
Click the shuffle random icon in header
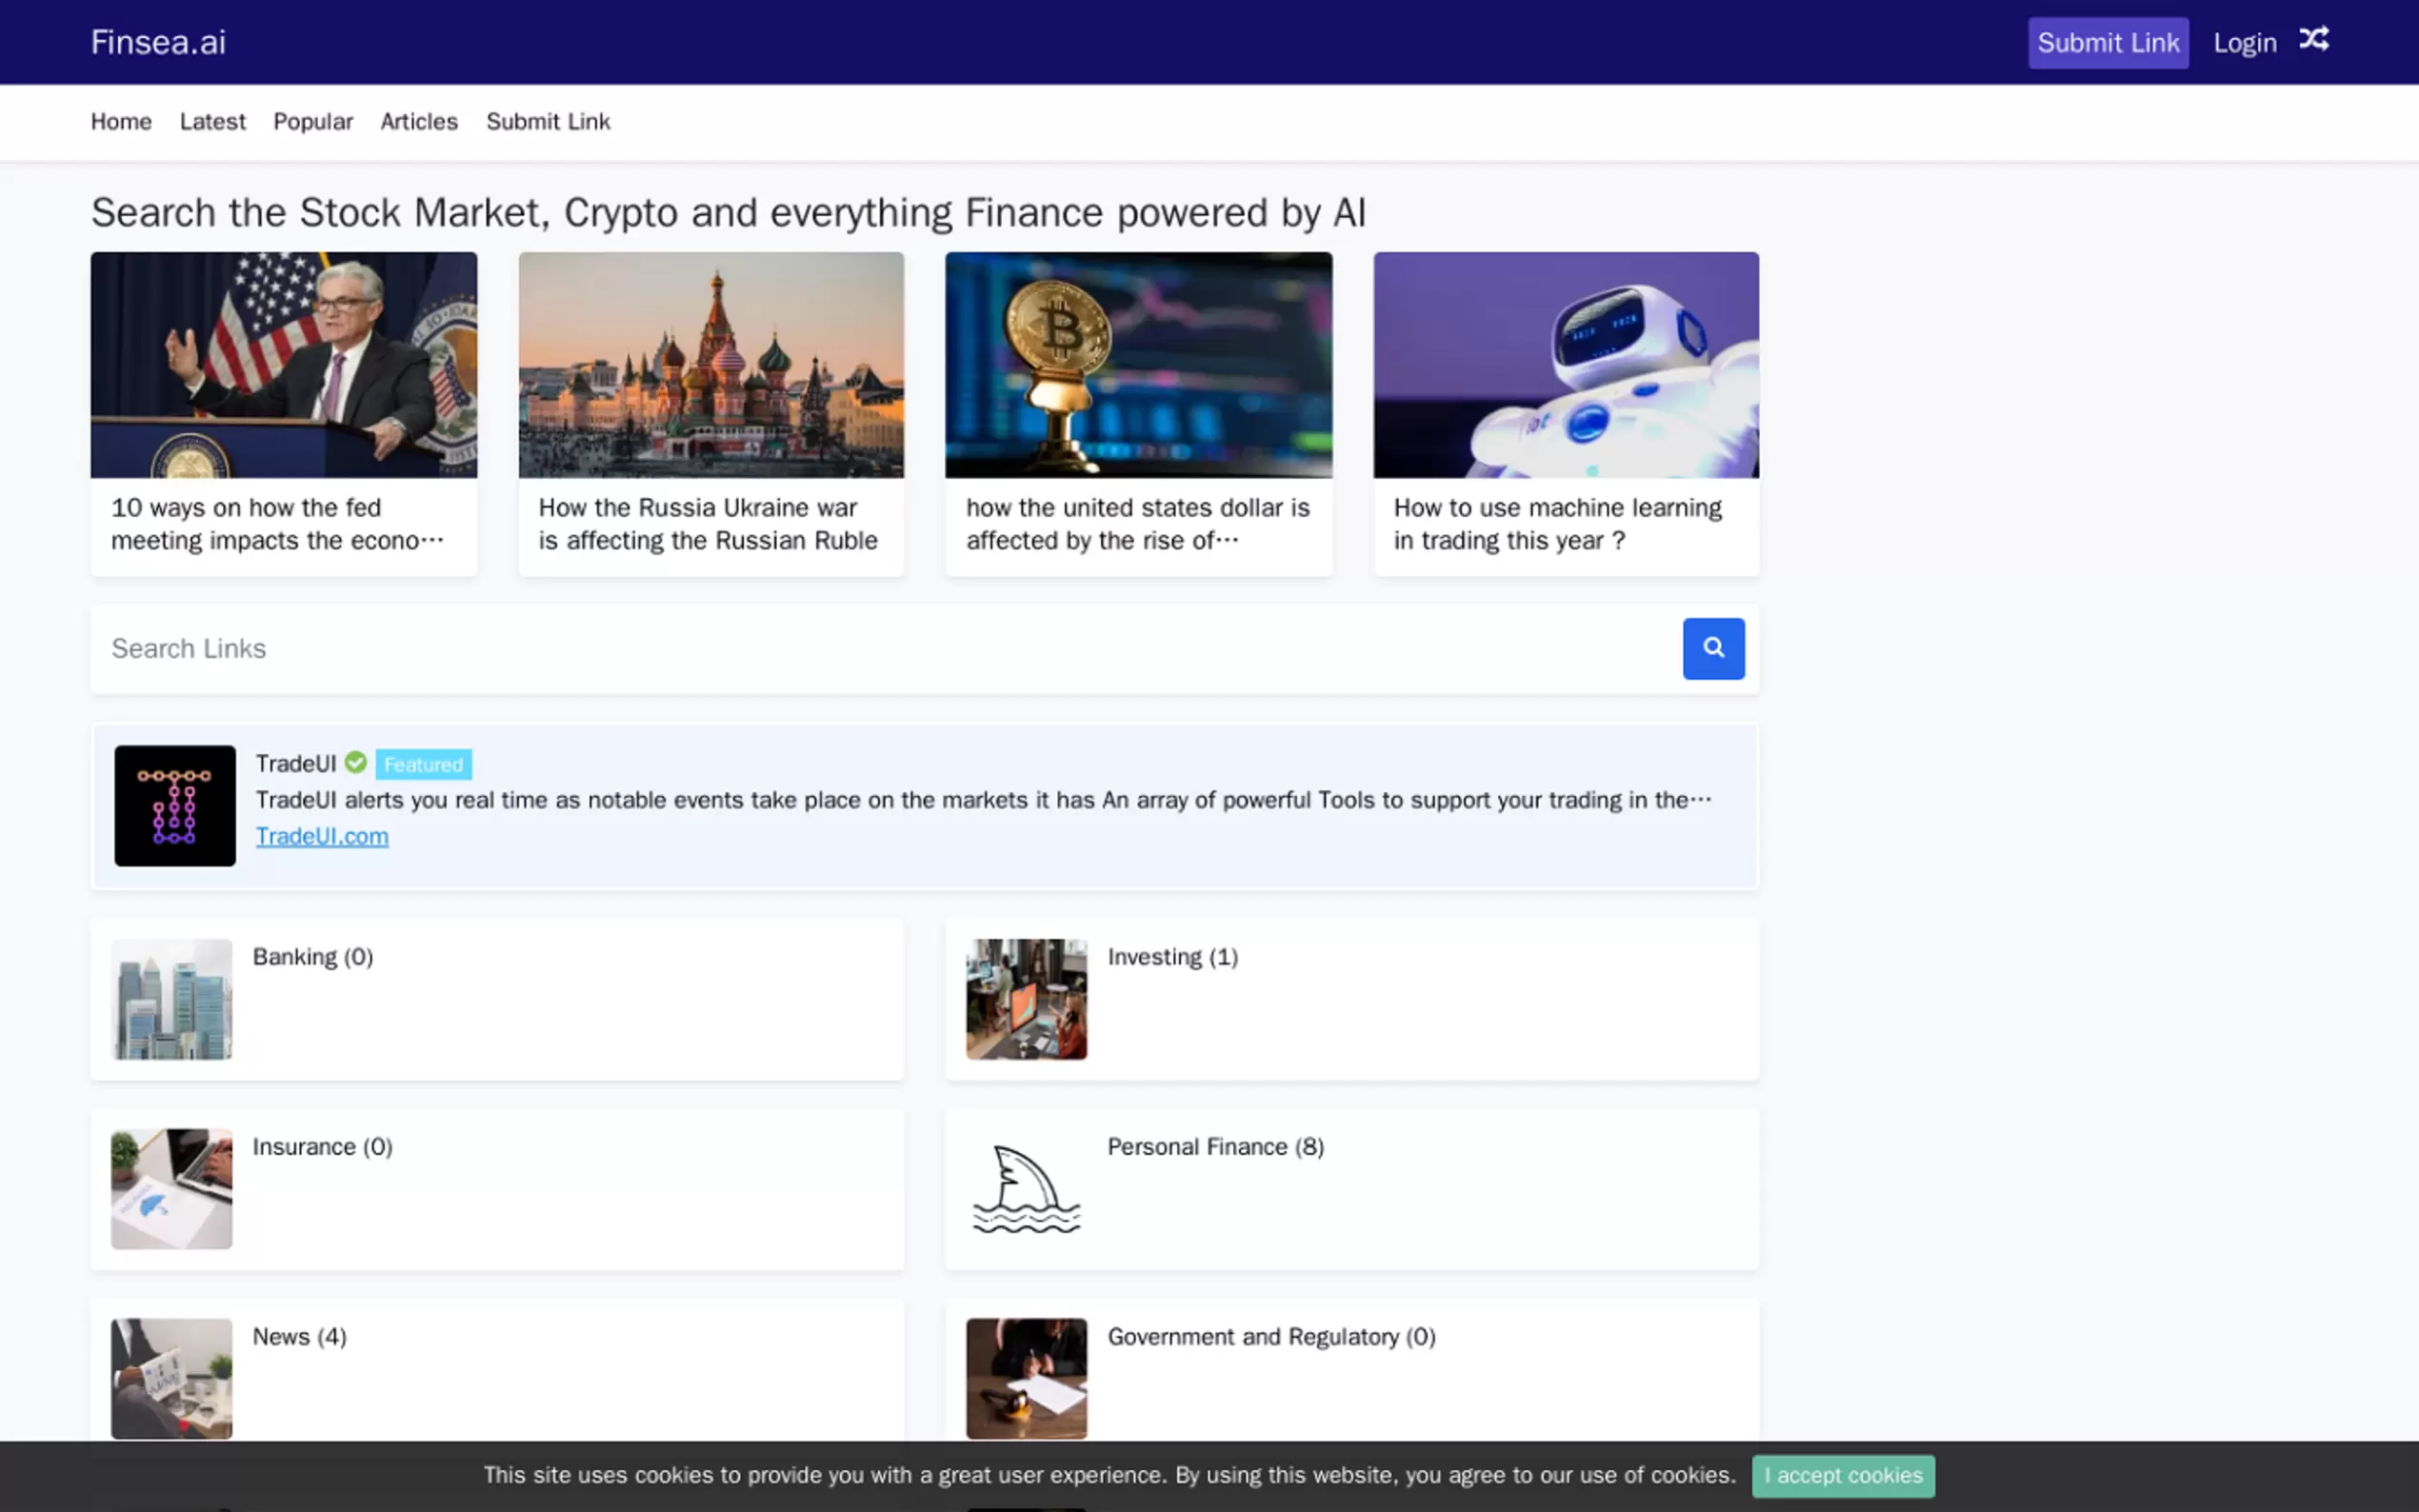click(2313, 40)
